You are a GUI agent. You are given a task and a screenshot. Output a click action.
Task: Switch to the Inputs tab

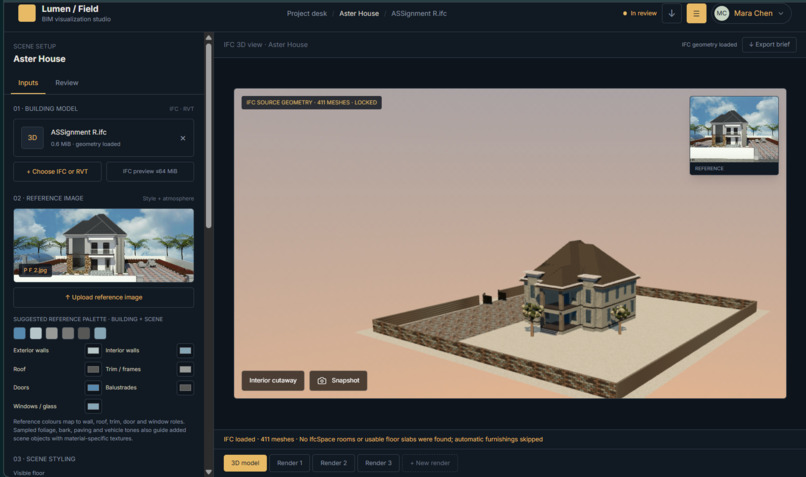coord(28,83)
